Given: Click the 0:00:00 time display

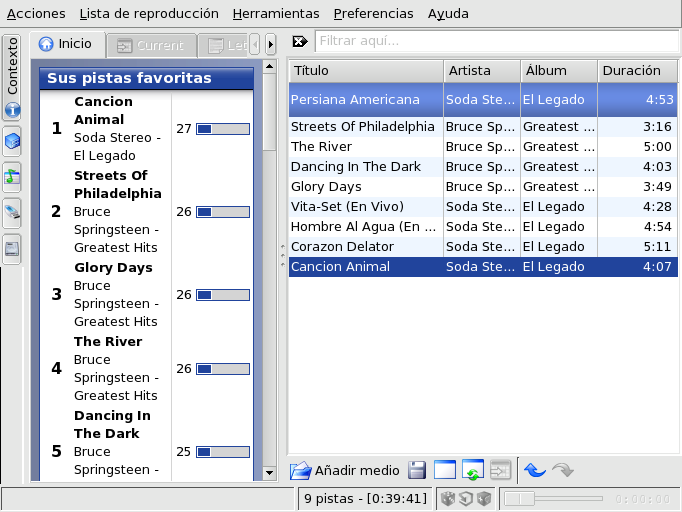Looking at the screenshot, I should point(642,499).
